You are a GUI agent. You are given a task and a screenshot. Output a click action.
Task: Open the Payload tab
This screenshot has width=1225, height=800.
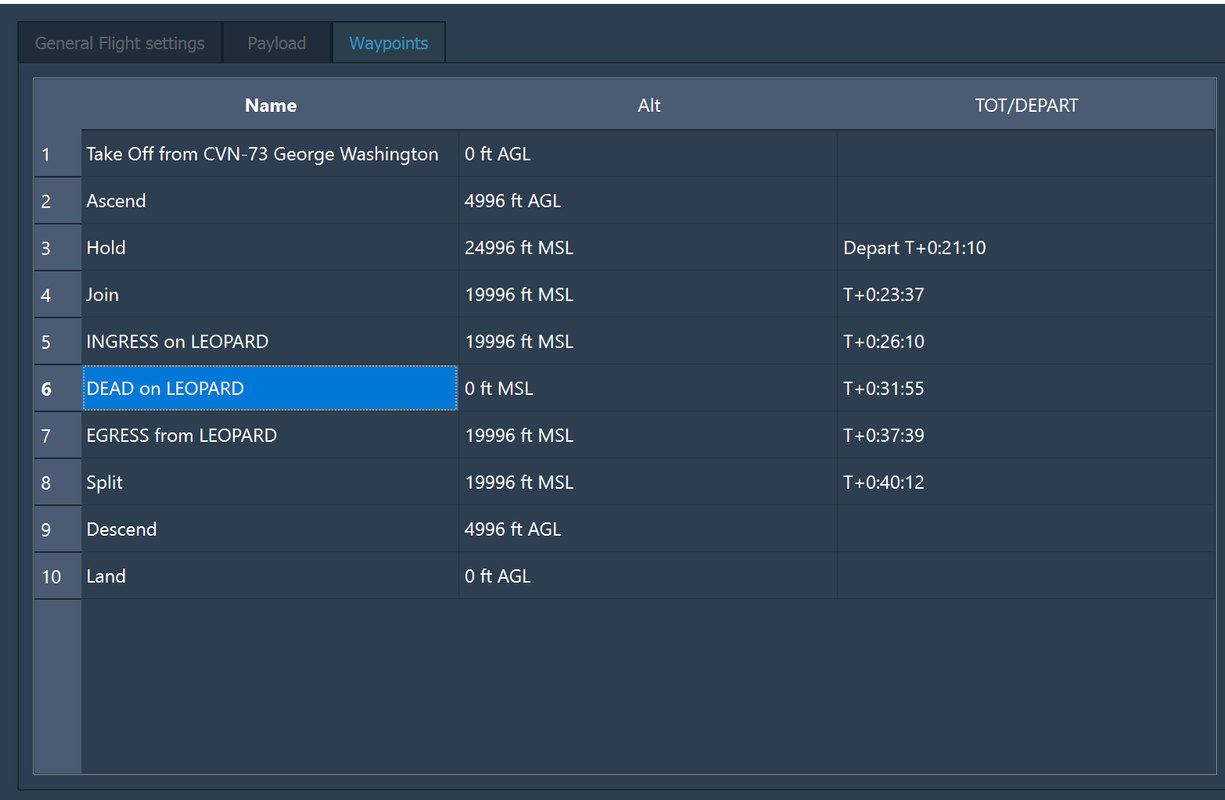pos(277,43)
